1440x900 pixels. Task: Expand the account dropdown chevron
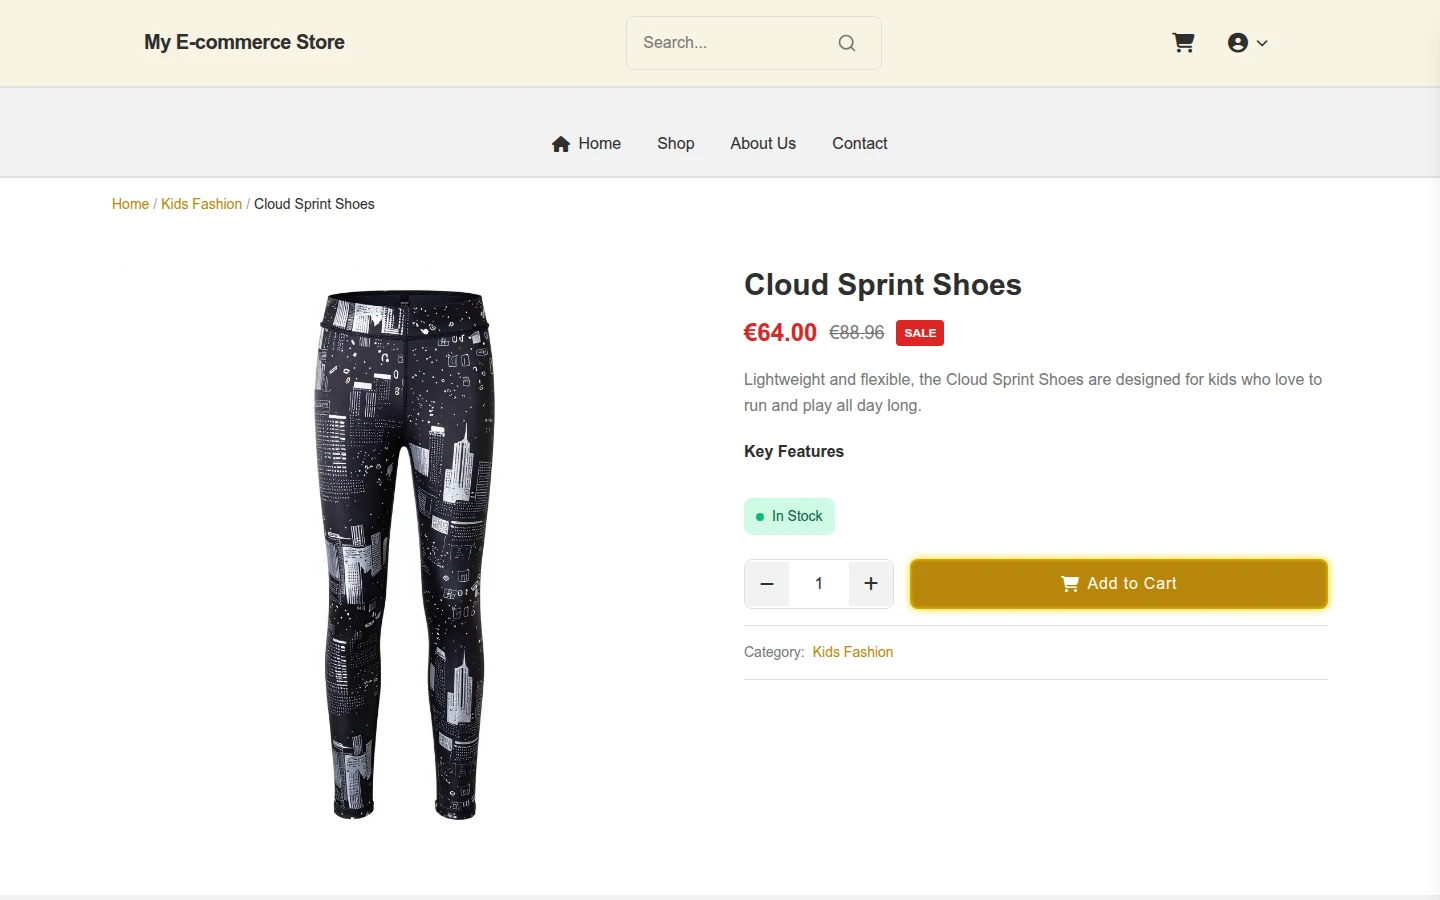(x=1262, y=43)
